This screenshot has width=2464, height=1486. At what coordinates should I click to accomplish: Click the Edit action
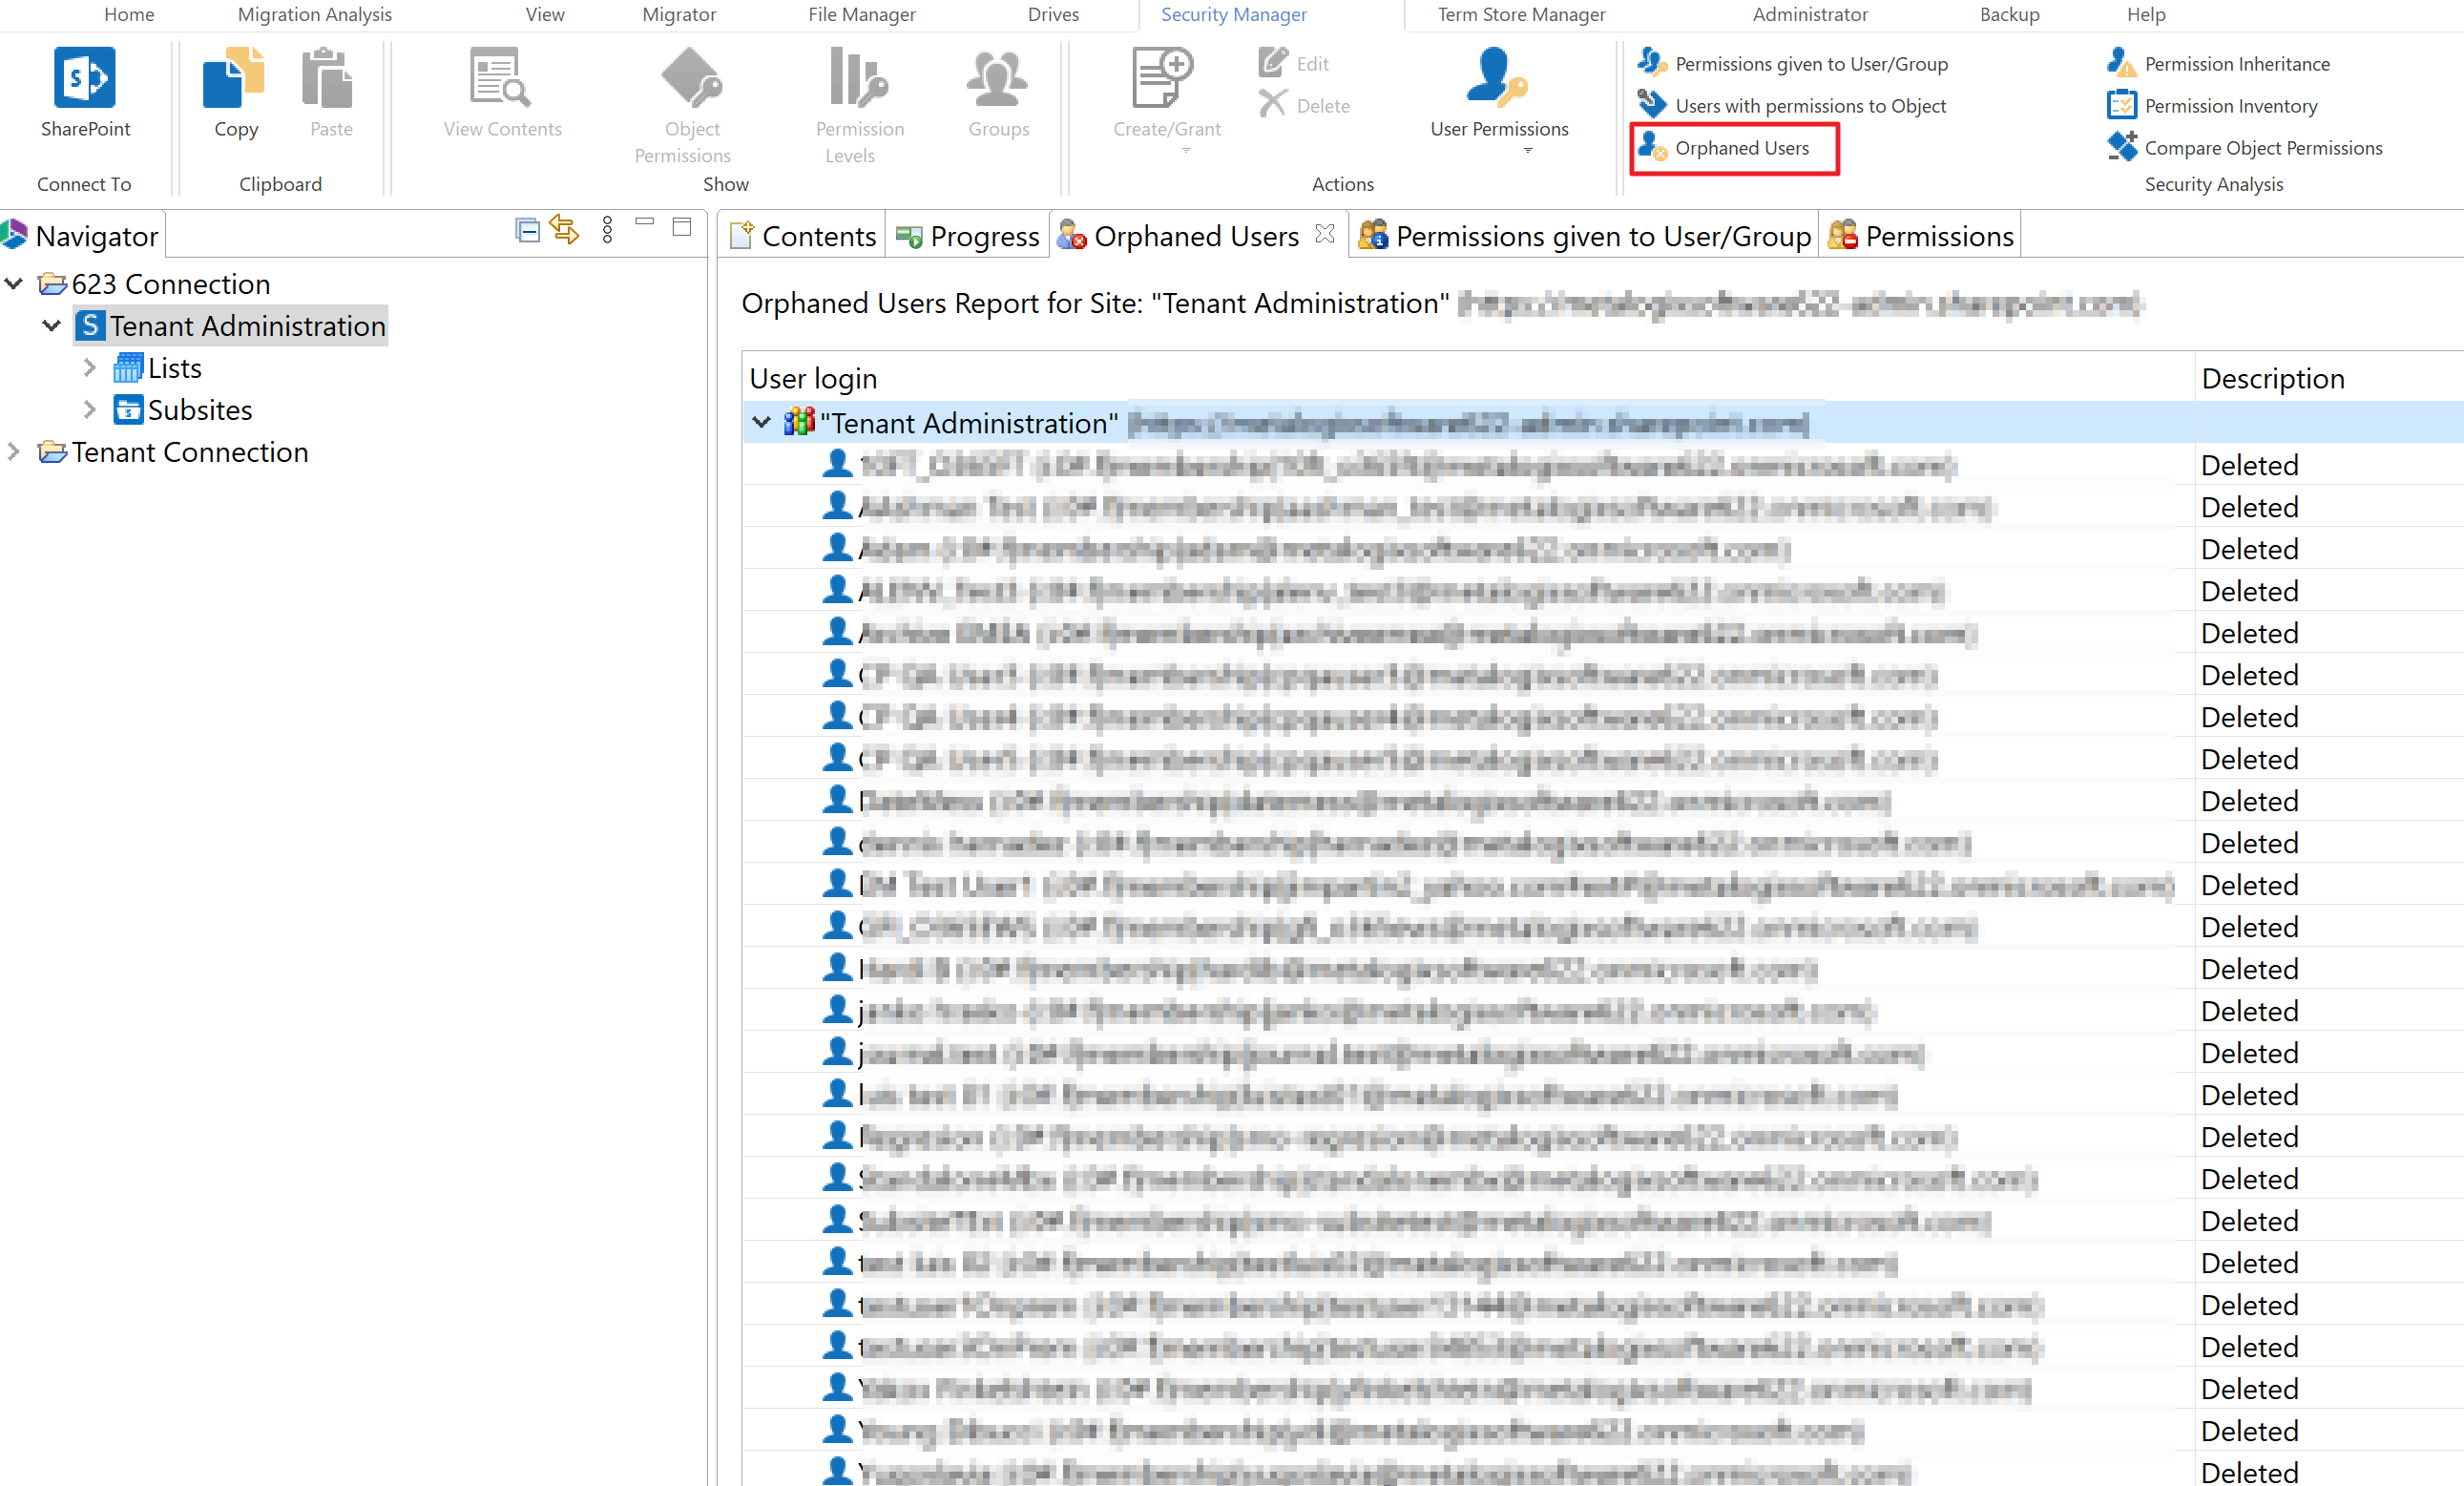tap(1294, 63)
